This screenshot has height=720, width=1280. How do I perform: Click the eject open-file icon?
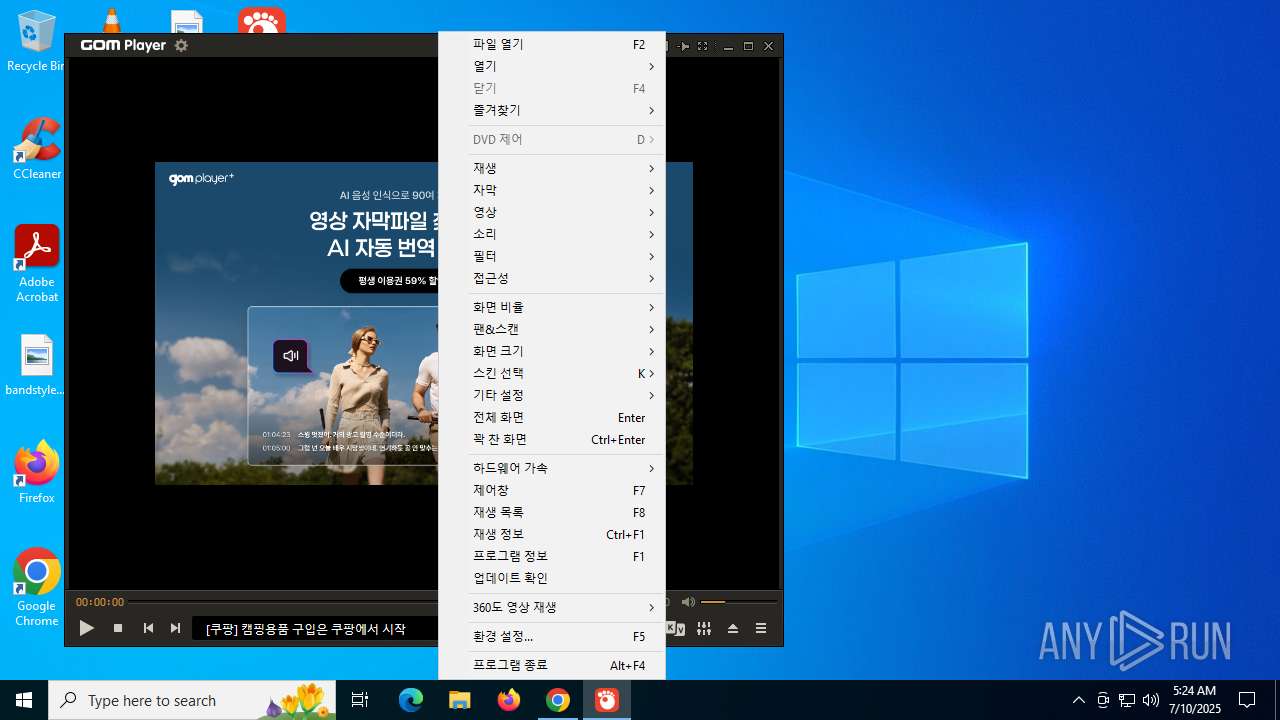coord(733,628)
